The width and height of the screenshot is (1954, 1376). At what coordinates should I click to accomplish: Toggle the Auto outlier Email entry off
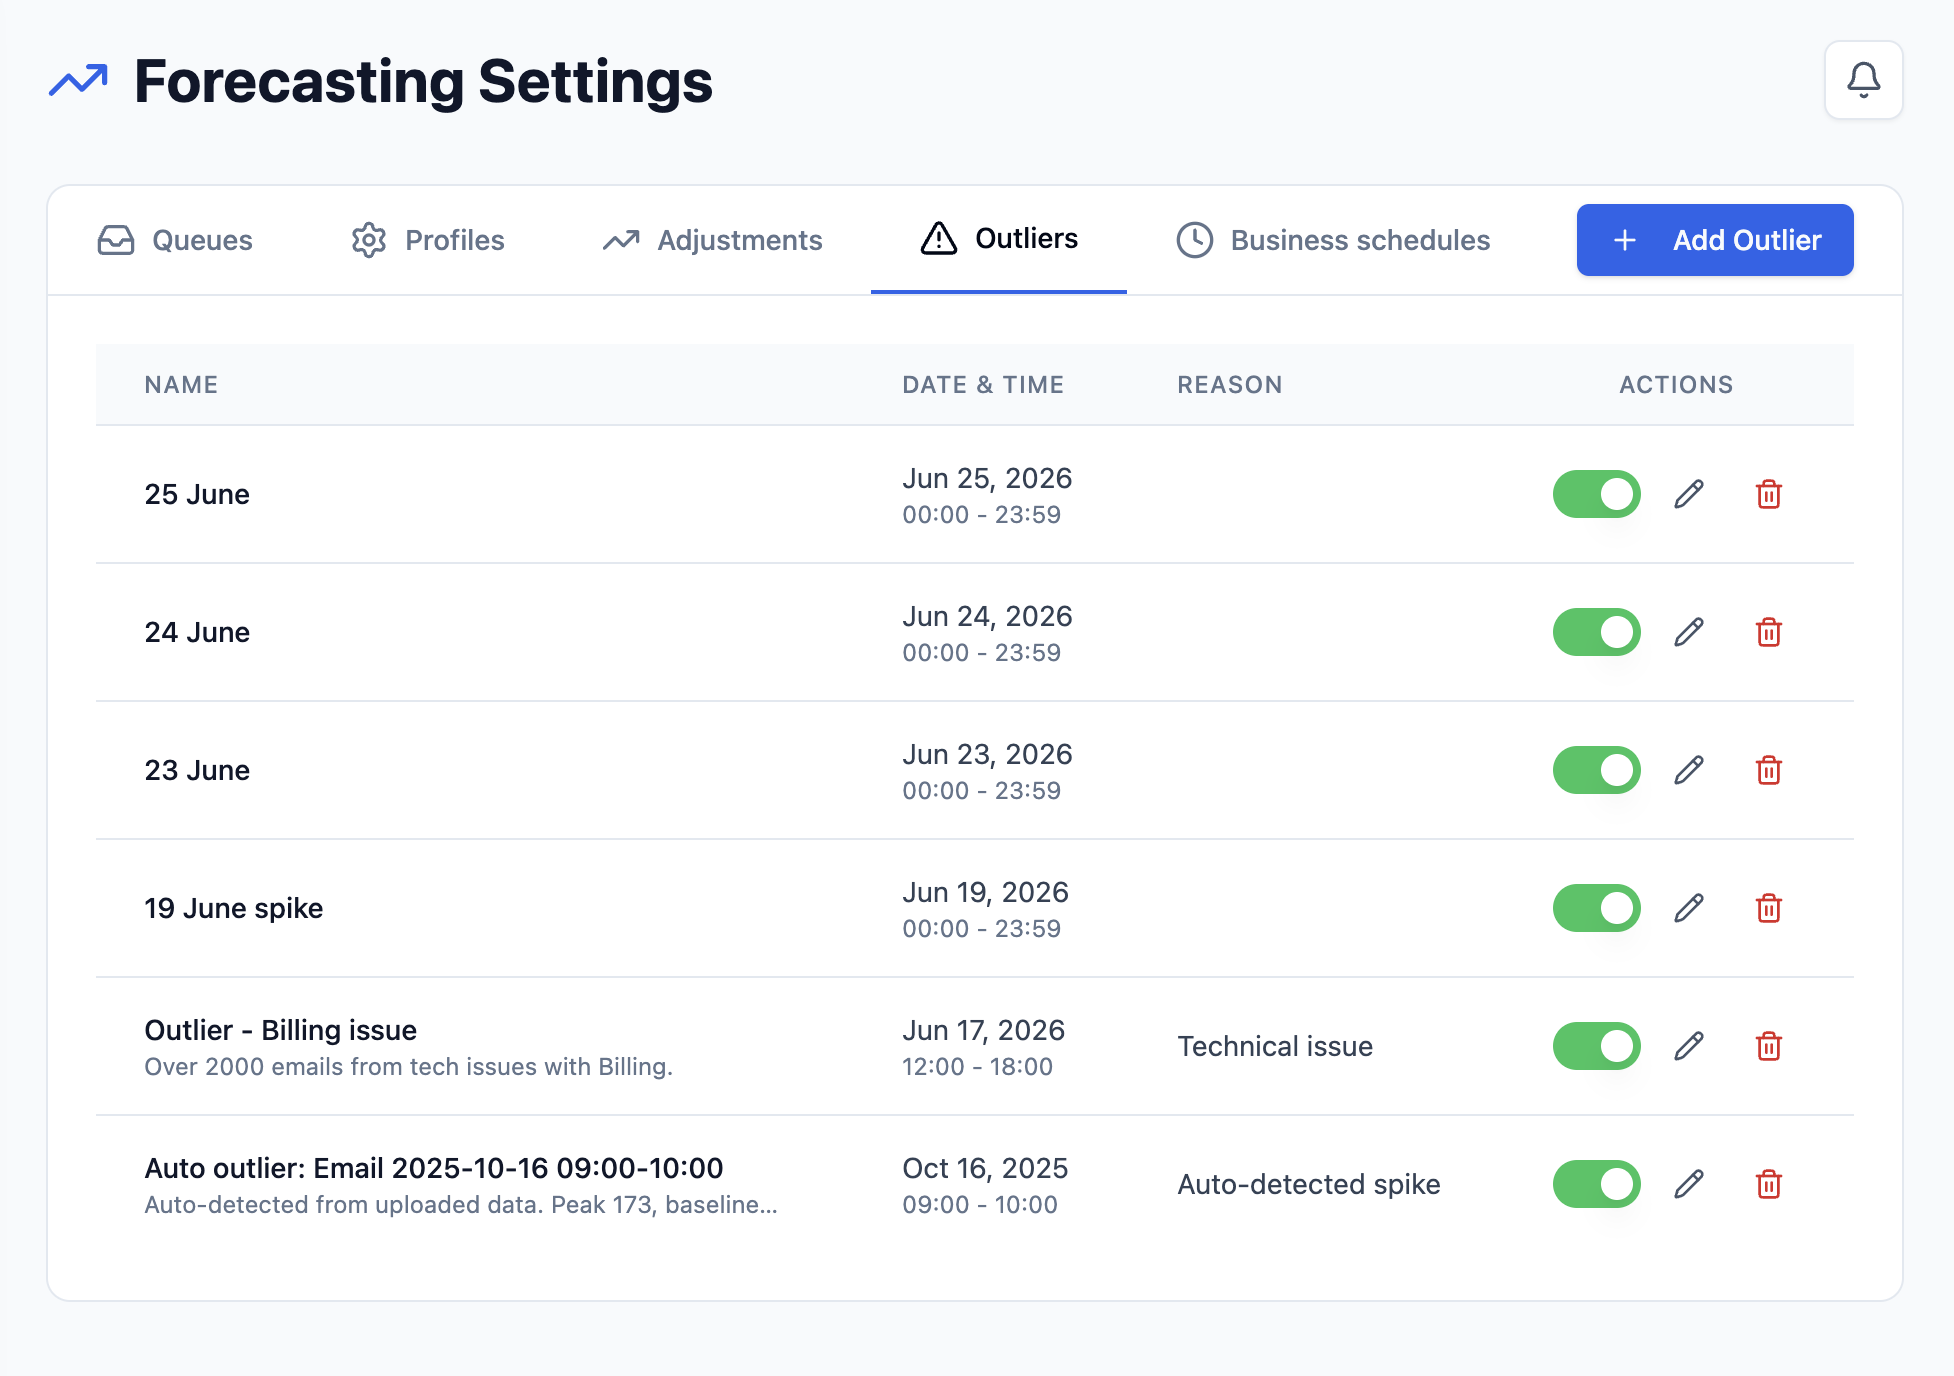click(1597, 1184)
